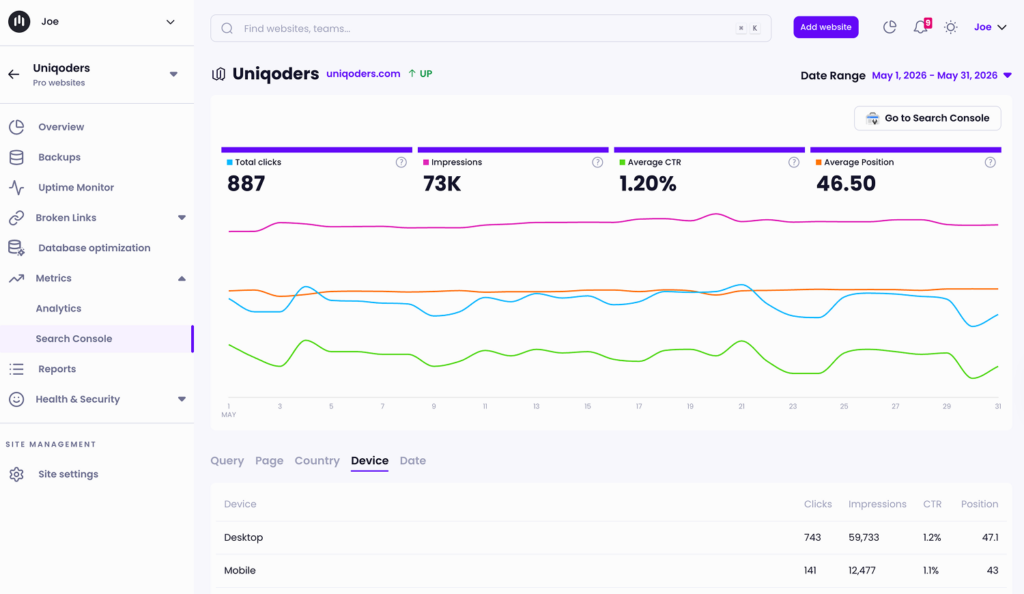Click the green Average CTR color swatch

click(622, 163)
